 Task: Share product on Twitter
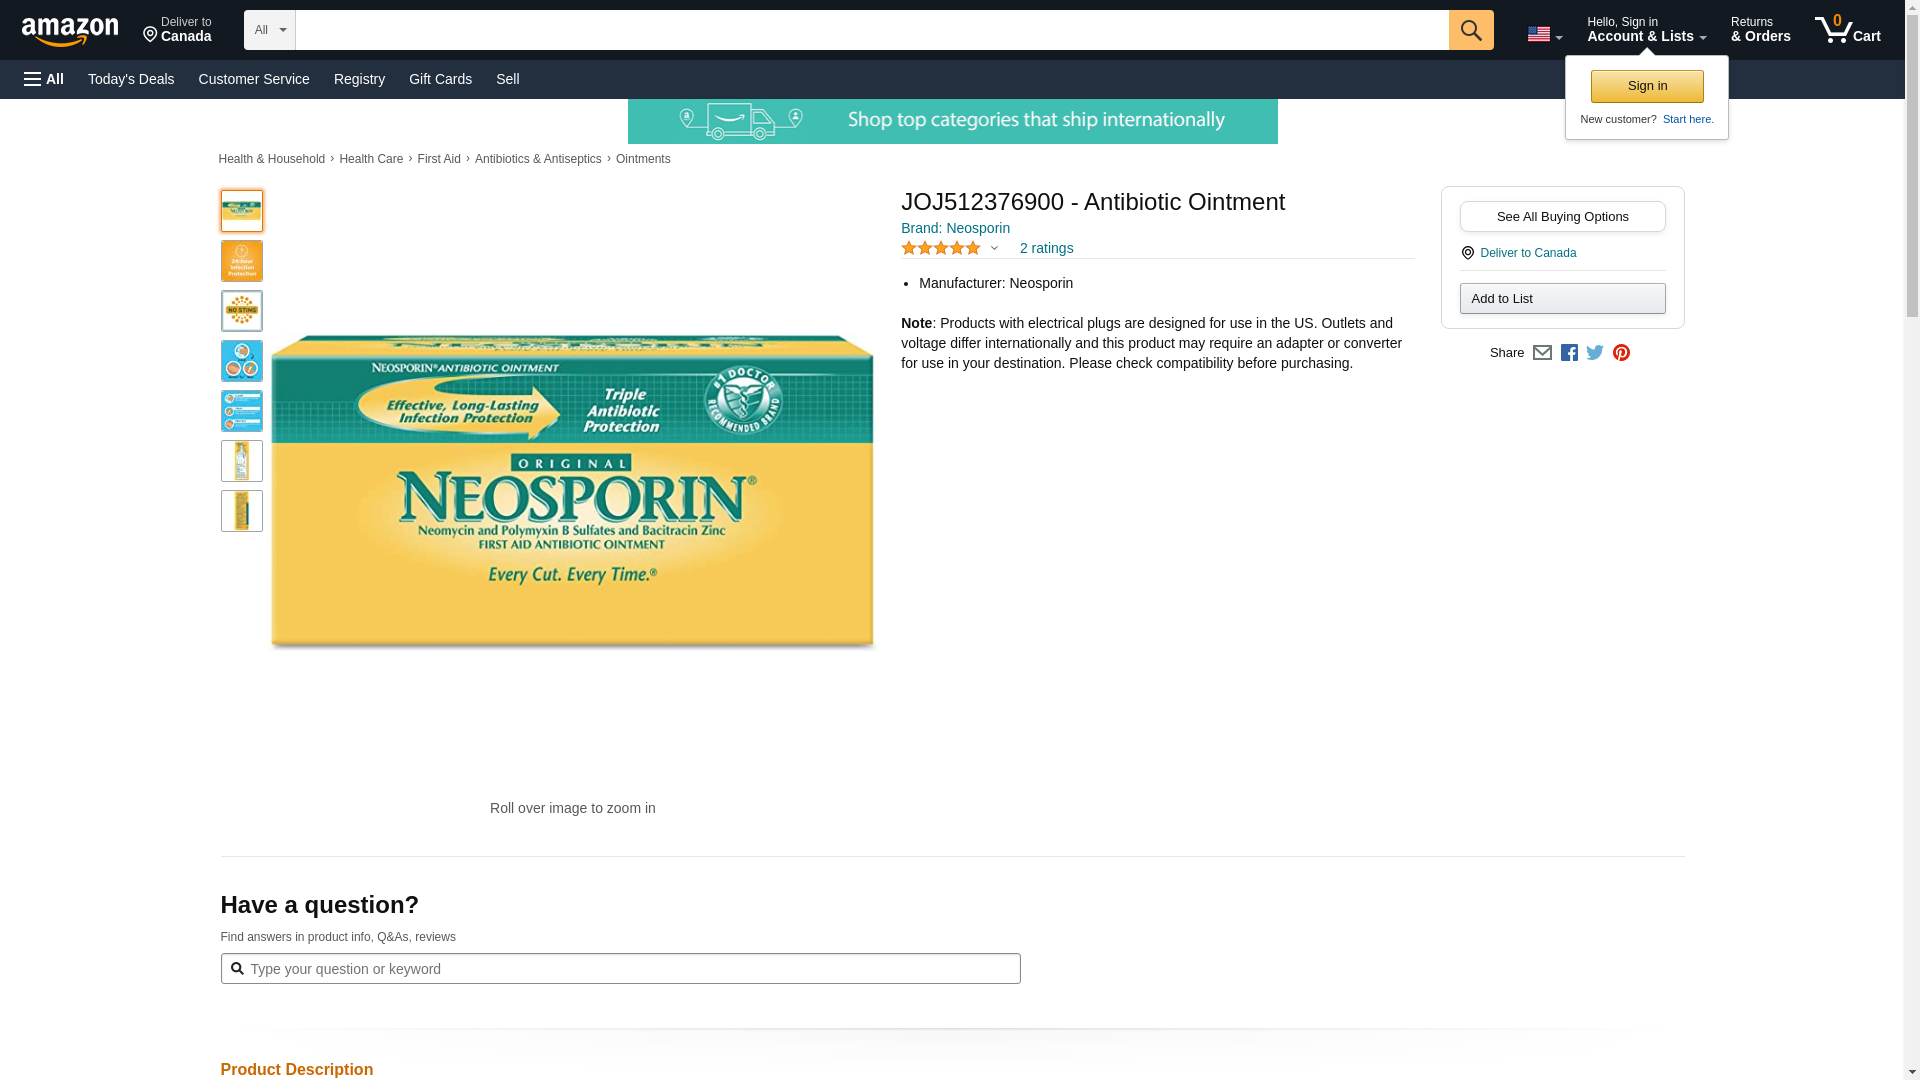pyautogui.click(x=1595, y=353)
